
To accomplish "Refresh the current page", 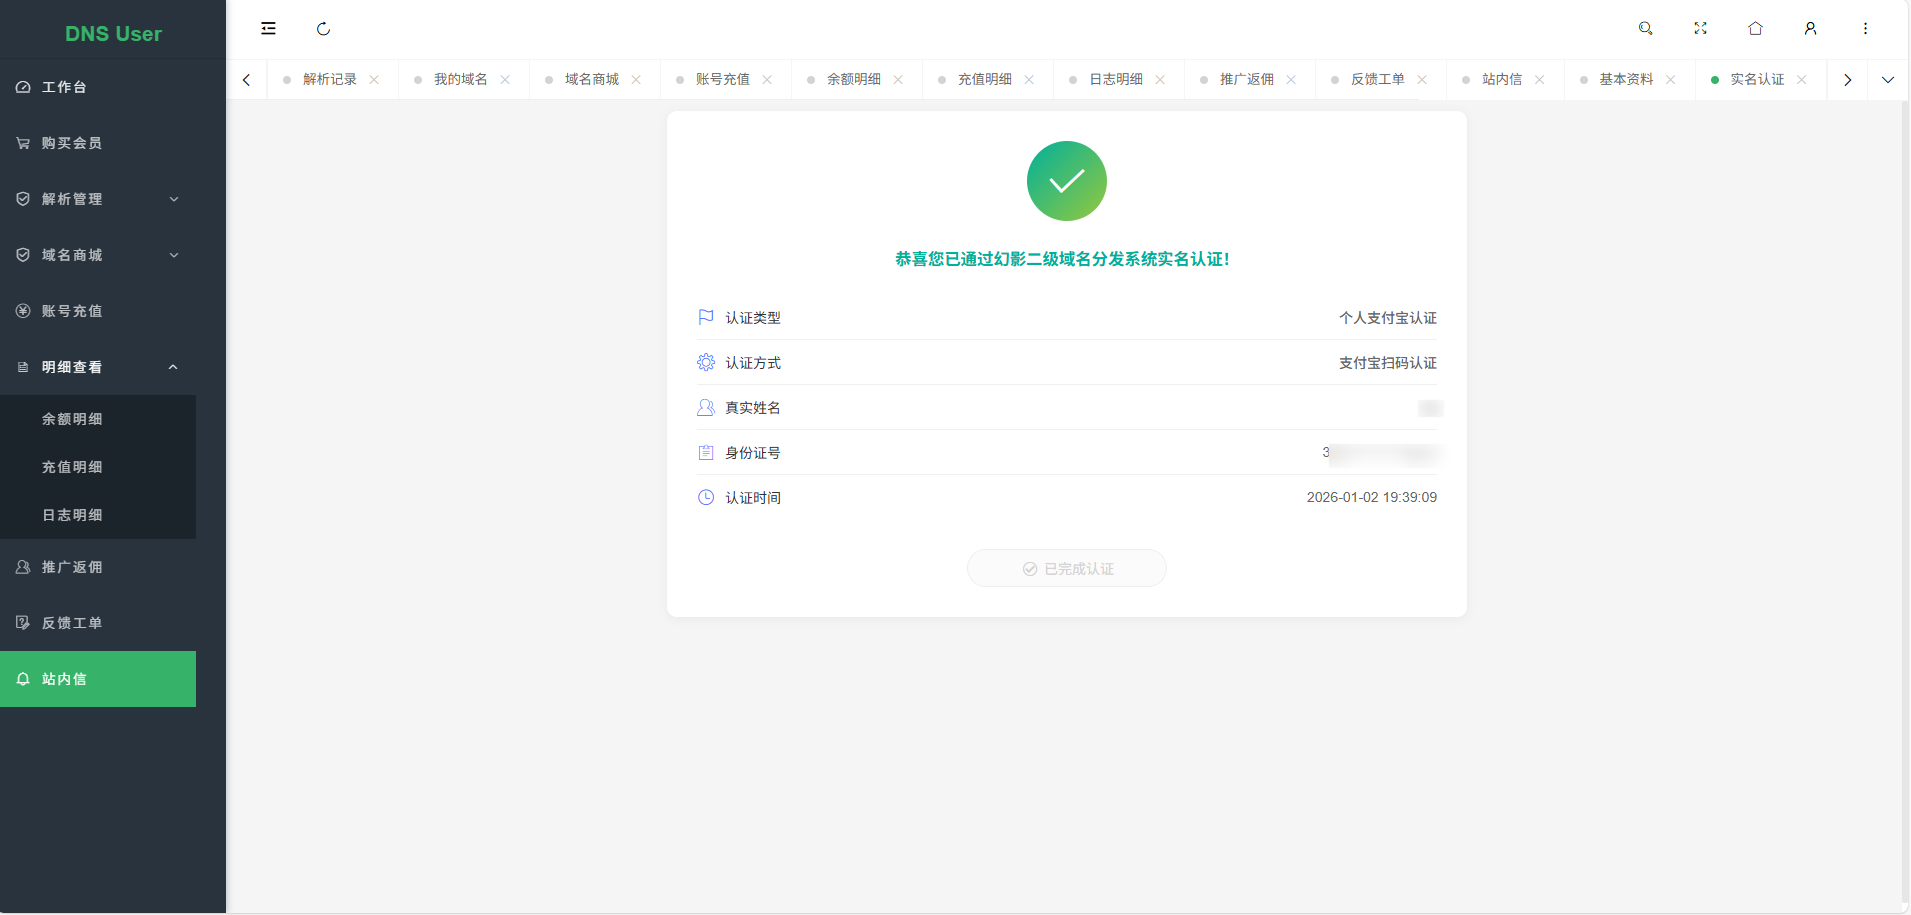I will click(322, 29).
